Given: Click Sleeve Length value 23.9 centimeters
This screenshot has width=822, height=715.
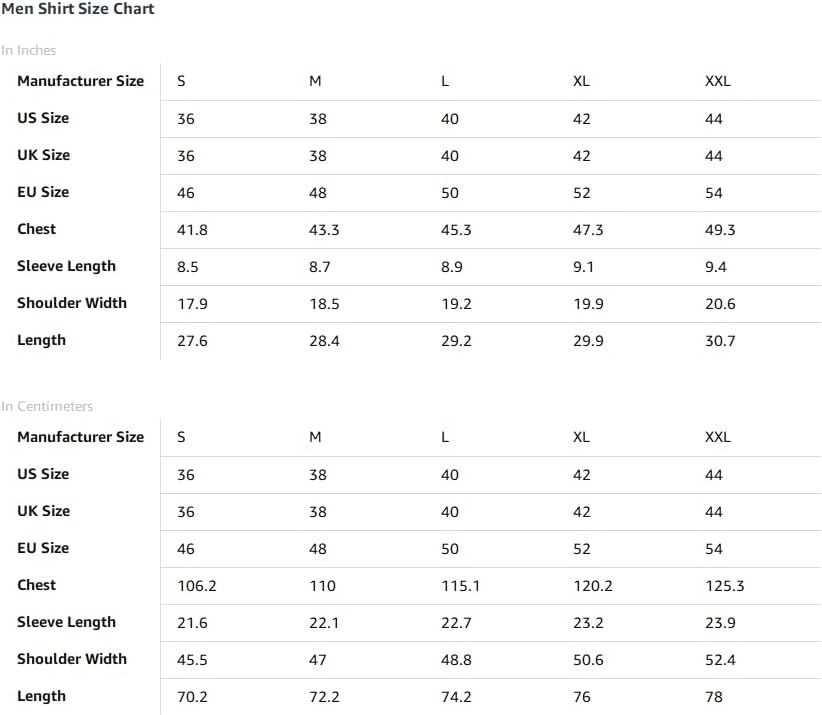Looking at the screenshot, I should [720, 623].
